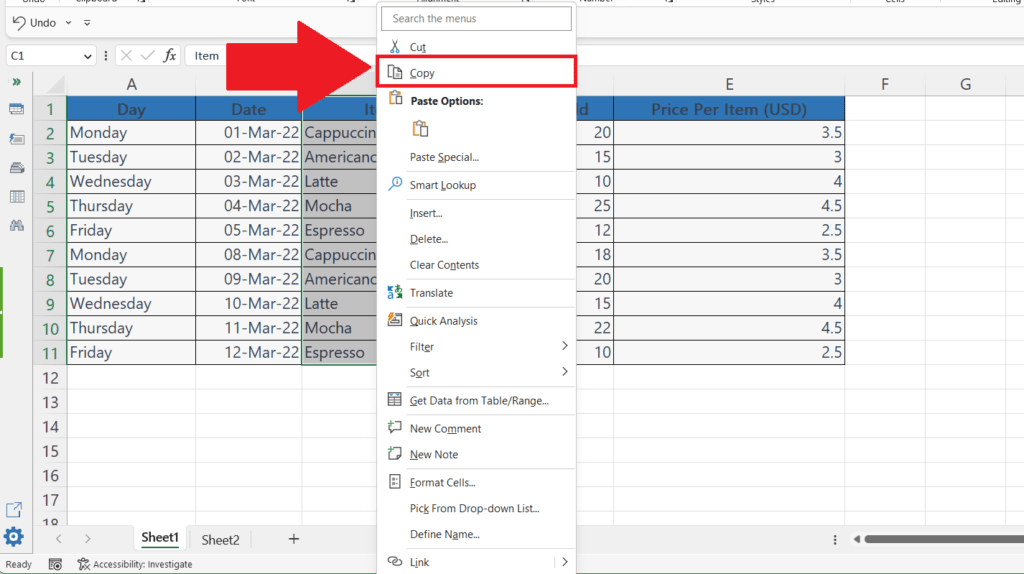
Task: Add a new sheet with plus button
Action: pos(294,539)
